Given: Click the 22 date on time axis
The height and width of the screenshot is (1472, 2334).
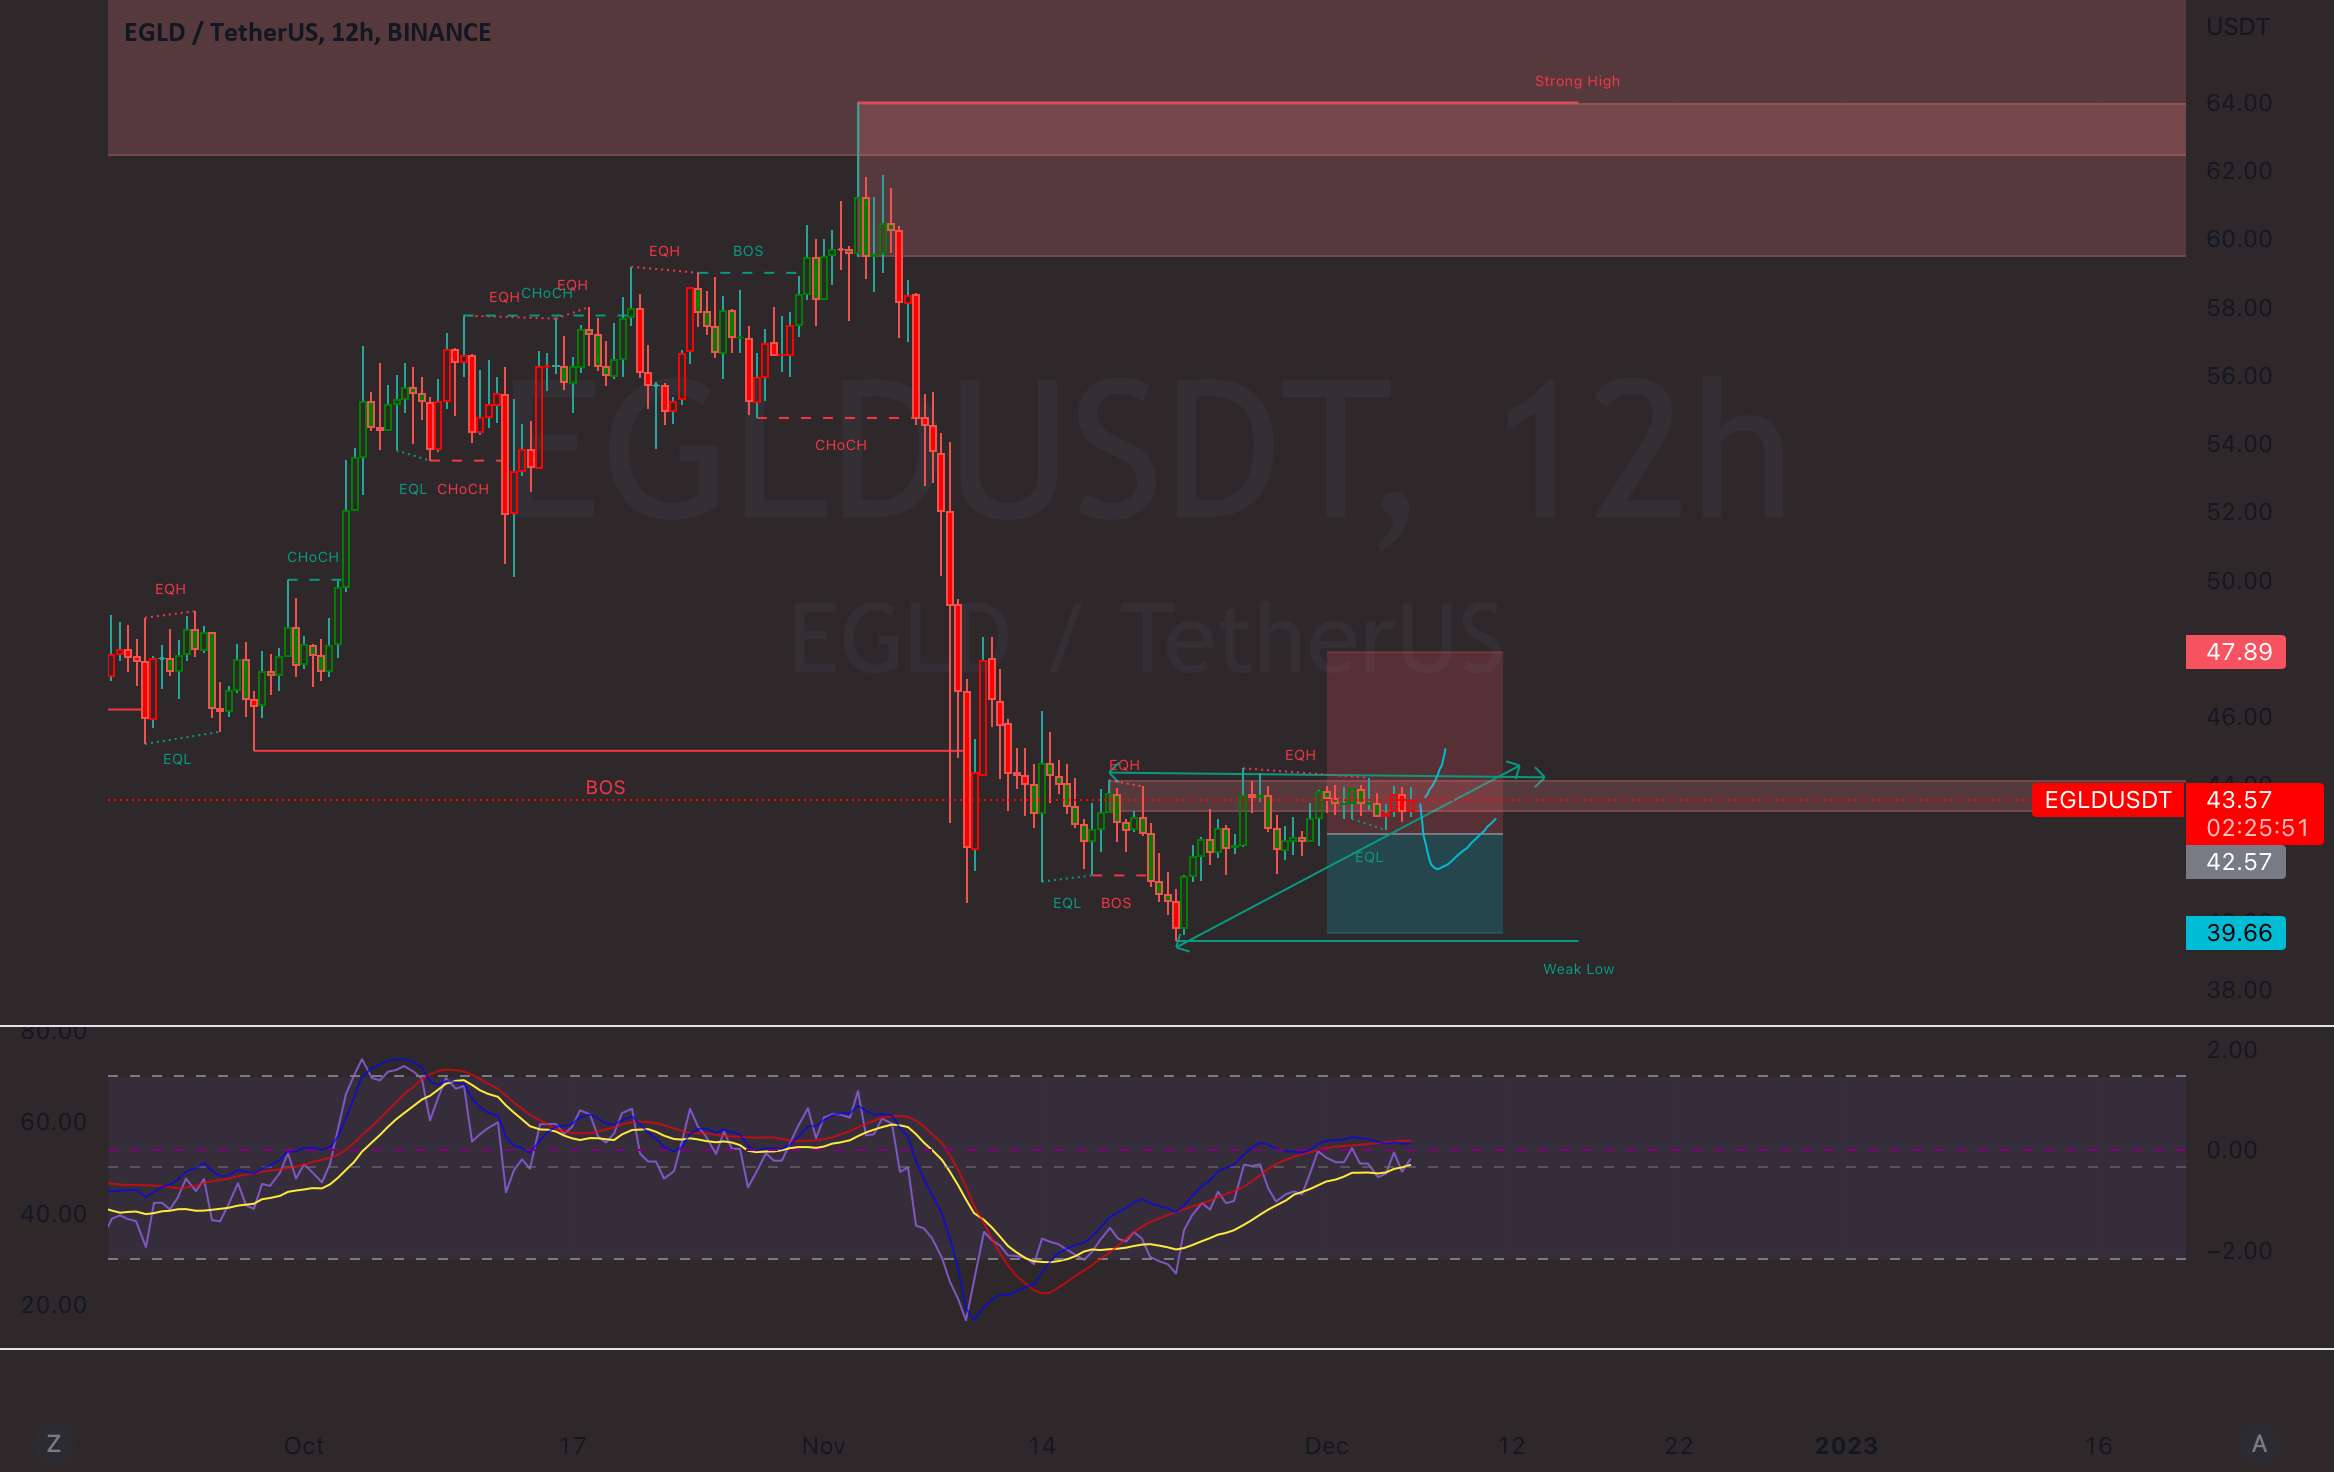Looking at the screenshot, I should pyautogui.click(x=1679, y=1446).
